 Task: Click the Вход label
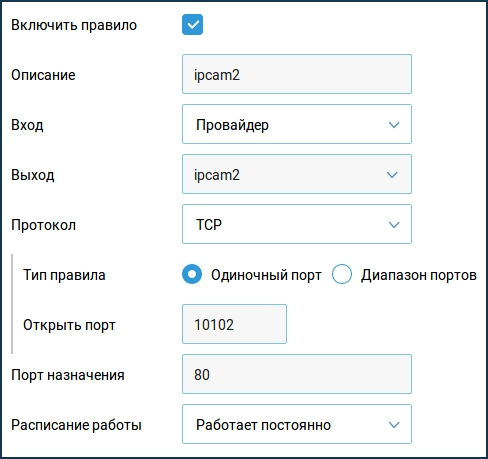(27, 125)
